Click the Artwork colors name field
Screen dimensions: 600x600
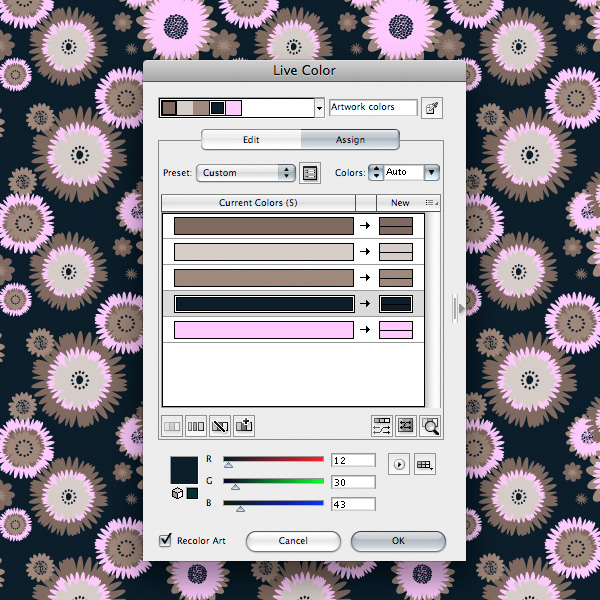pos(373,107)
